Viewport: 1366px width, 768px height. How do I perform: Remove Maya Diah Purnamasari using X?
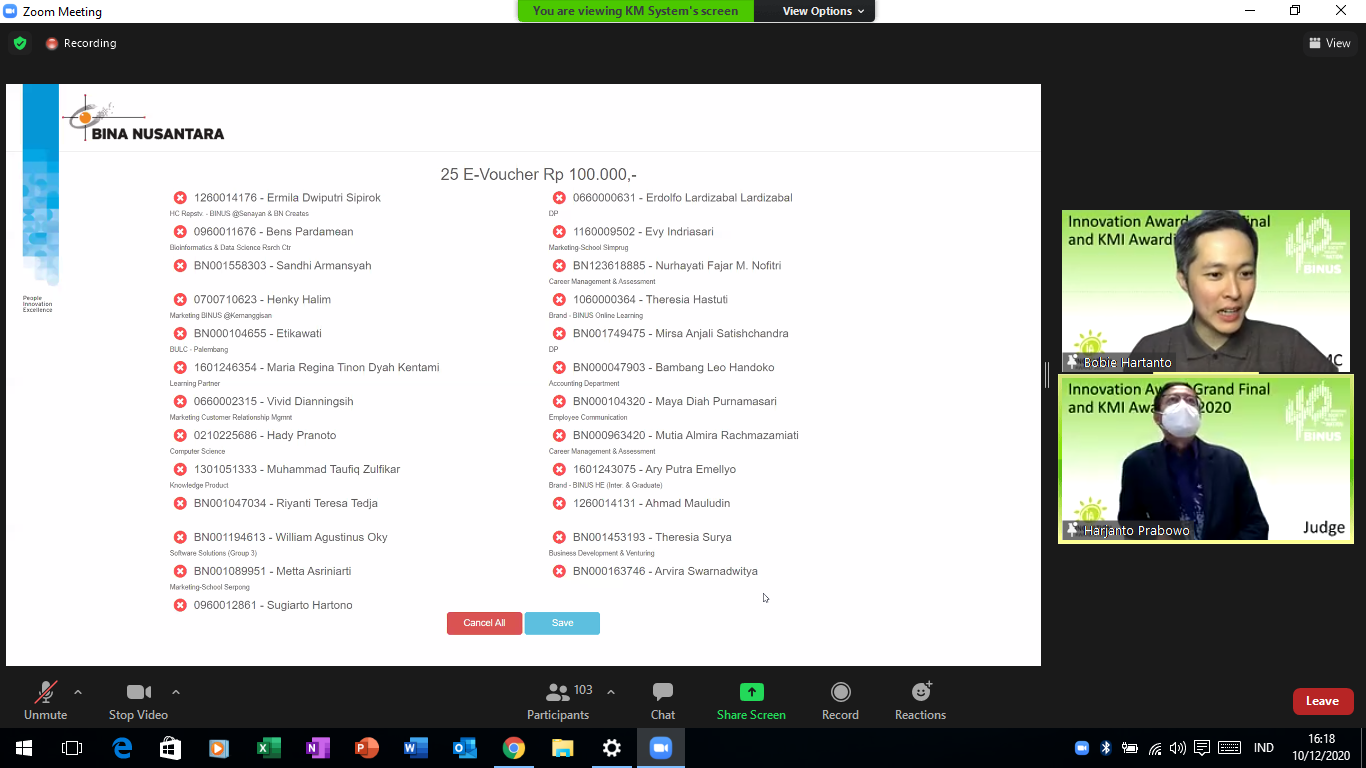point(559,402)
